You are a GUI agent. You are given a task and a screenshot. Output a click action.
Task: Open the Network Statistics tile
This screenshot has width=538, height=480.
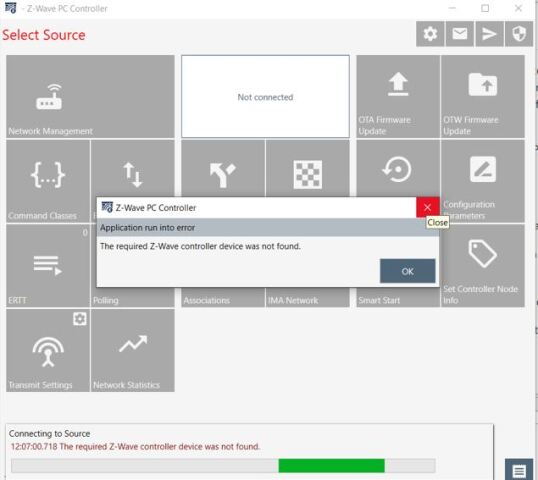pyautogui.click(x=133, y=350)
